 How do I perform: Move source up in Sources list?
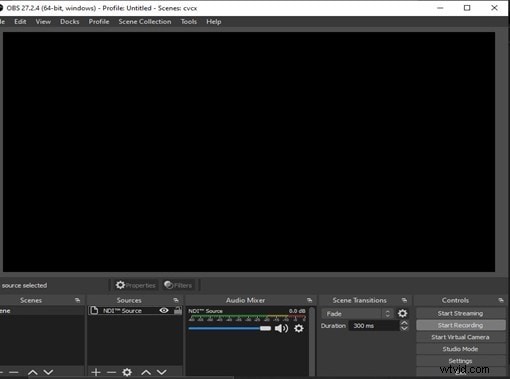tap(146, 372)
